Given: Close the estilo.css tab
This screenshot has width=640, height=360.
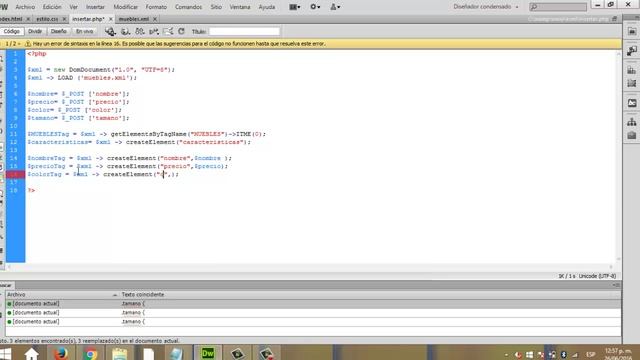Looking at the screenshot, I should (64, 19).
